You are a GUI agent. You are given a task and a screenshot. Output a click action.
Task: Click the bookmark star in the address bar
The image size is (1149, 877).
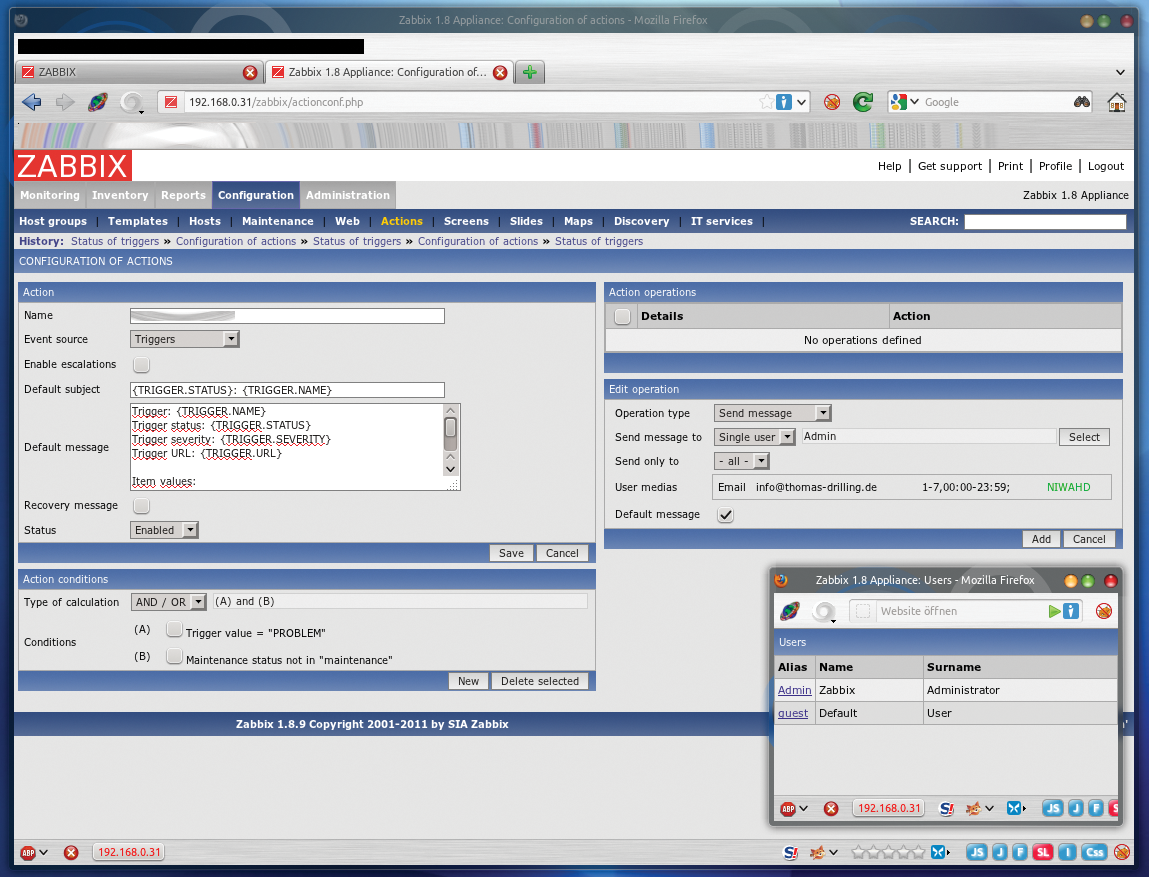766,102
